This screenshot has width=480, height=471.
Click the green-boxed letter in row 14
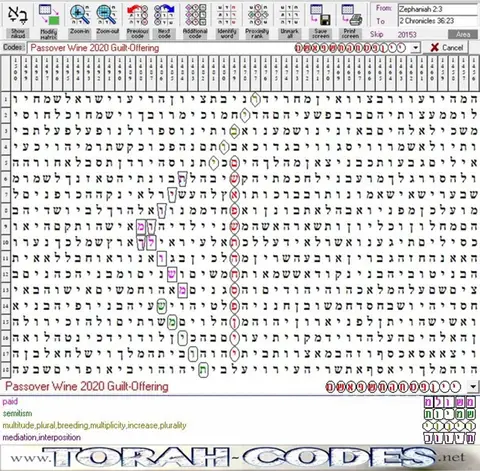click(161, 306)
